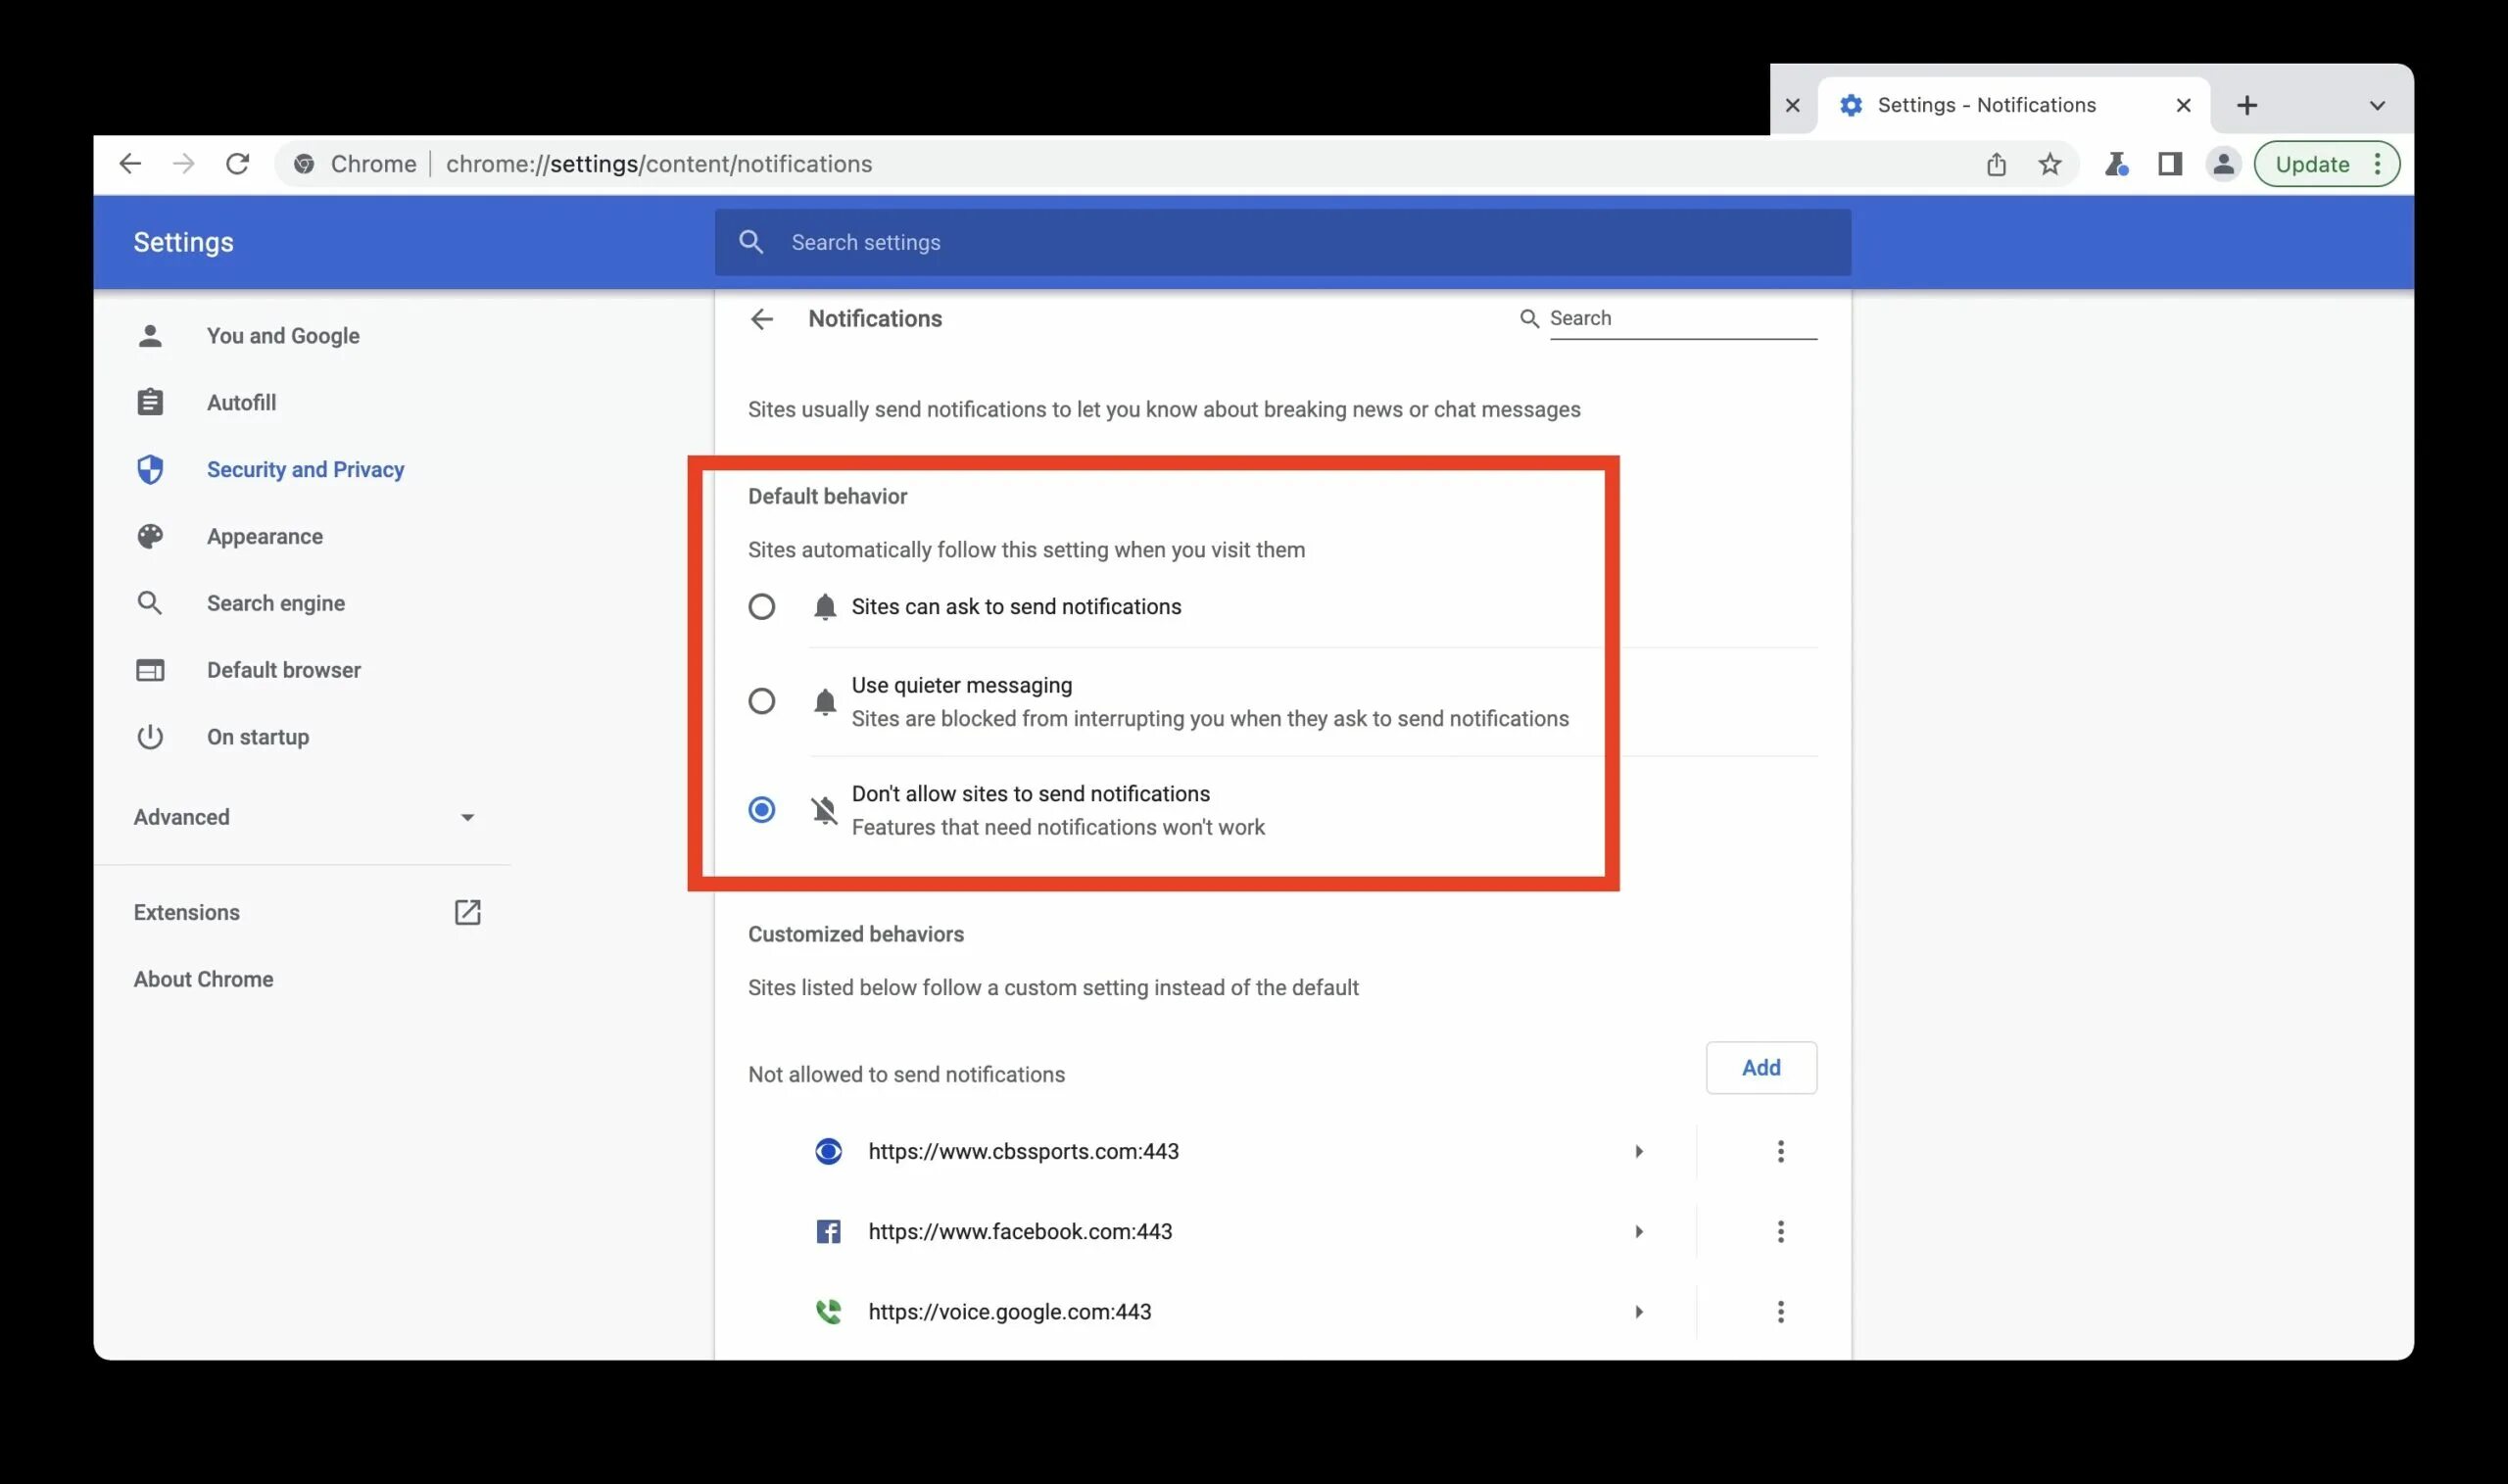Click https://www.facebook.com:443 entry
Screen dimensions: 2508x1484
coord(1020,1232)
